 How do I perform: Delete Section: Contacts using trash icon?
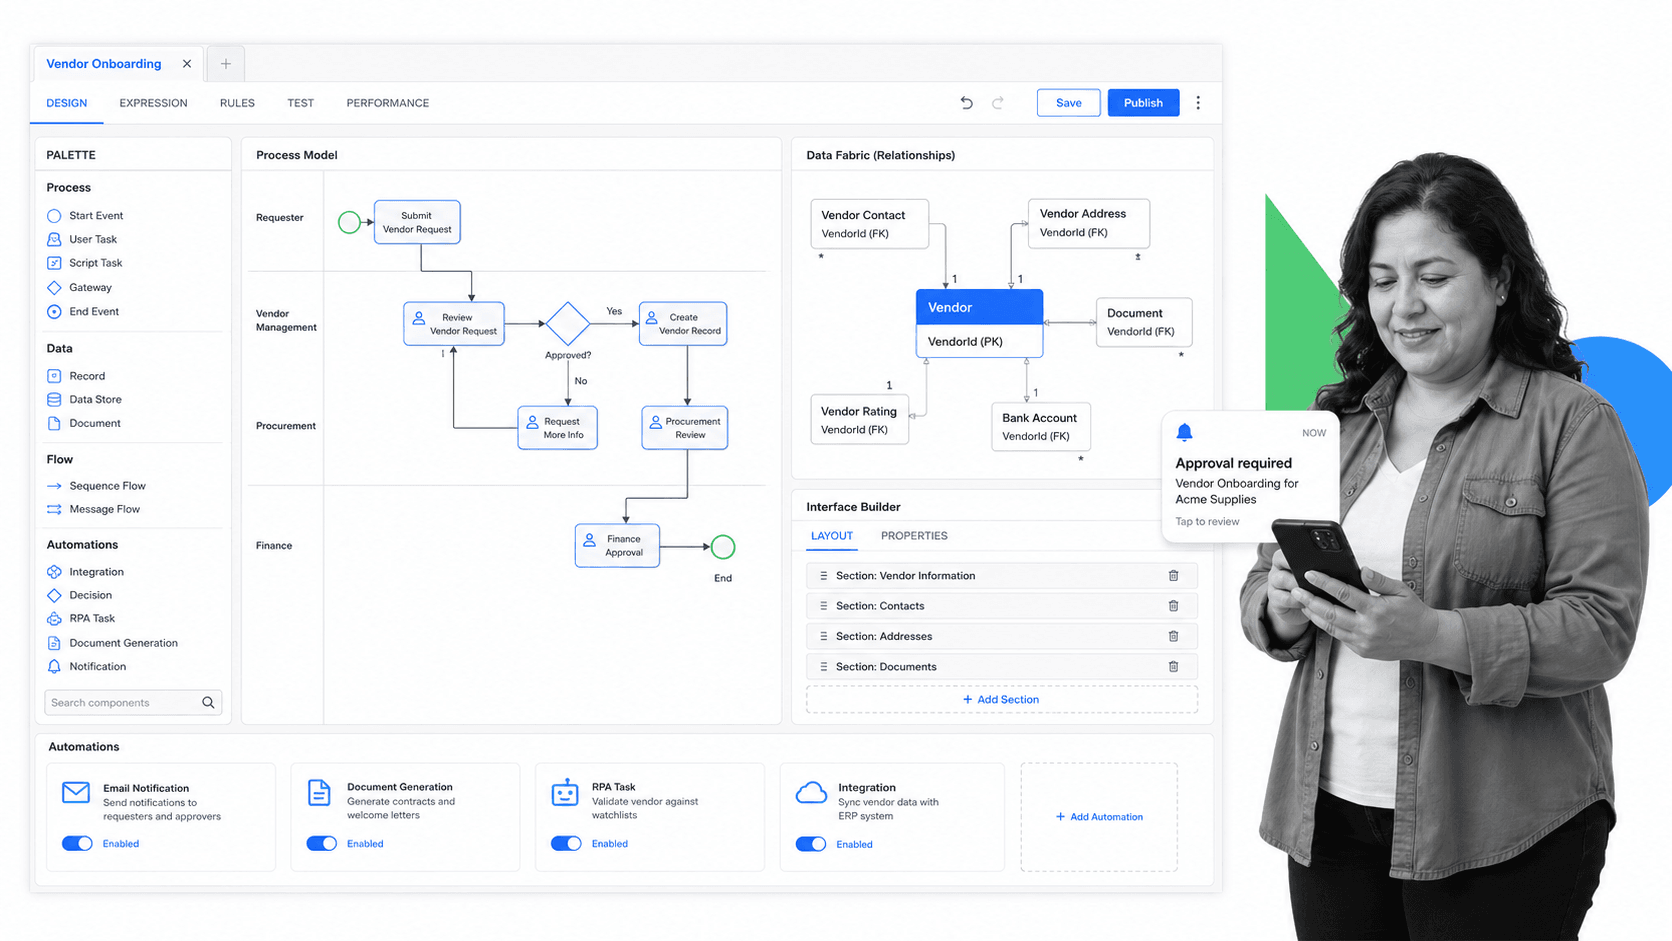click(1173, 606)
